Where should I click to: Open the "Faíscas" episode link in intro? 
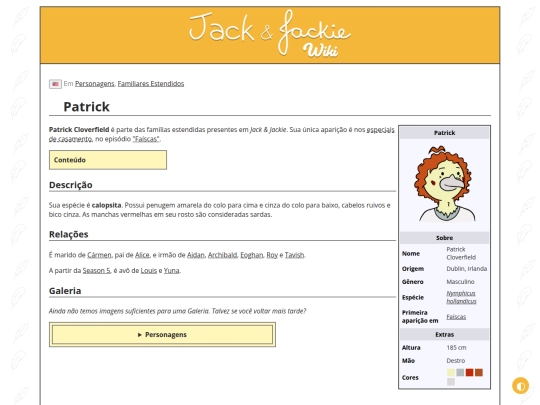(146, 139)
